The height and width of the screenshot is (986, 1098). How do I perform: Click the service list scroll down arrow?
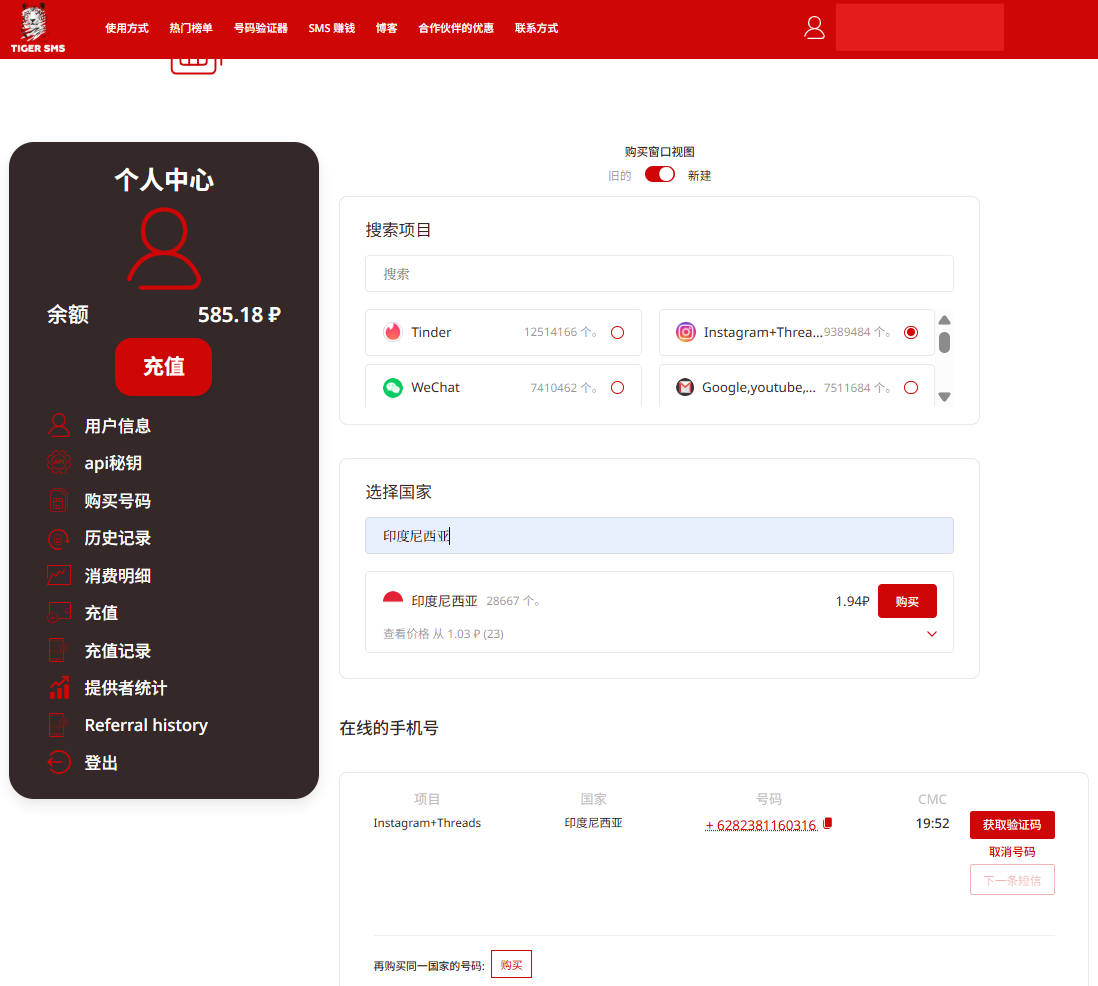click(944, 397)
